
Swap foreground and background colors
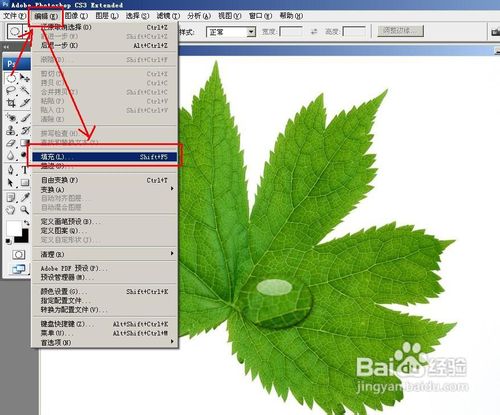26,223
